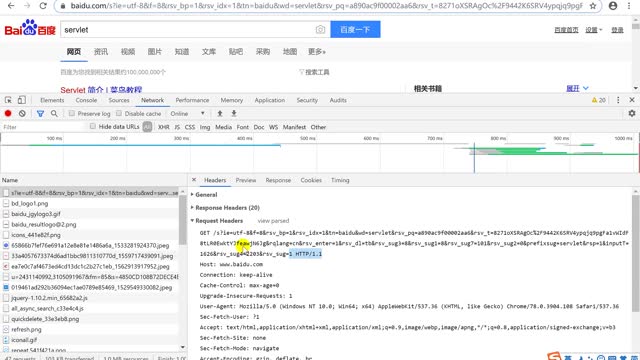The width and height of the screenshot is (640, 360).
Task: Click the browser forward arrow
Action: click(x=27, y=6)
